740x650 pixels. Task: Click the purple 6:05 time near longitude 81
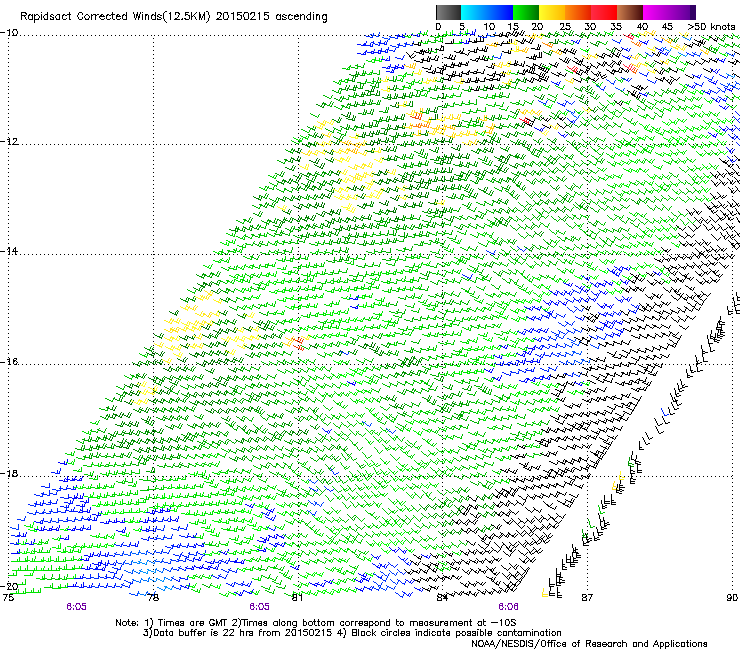(x=260, y=607)
